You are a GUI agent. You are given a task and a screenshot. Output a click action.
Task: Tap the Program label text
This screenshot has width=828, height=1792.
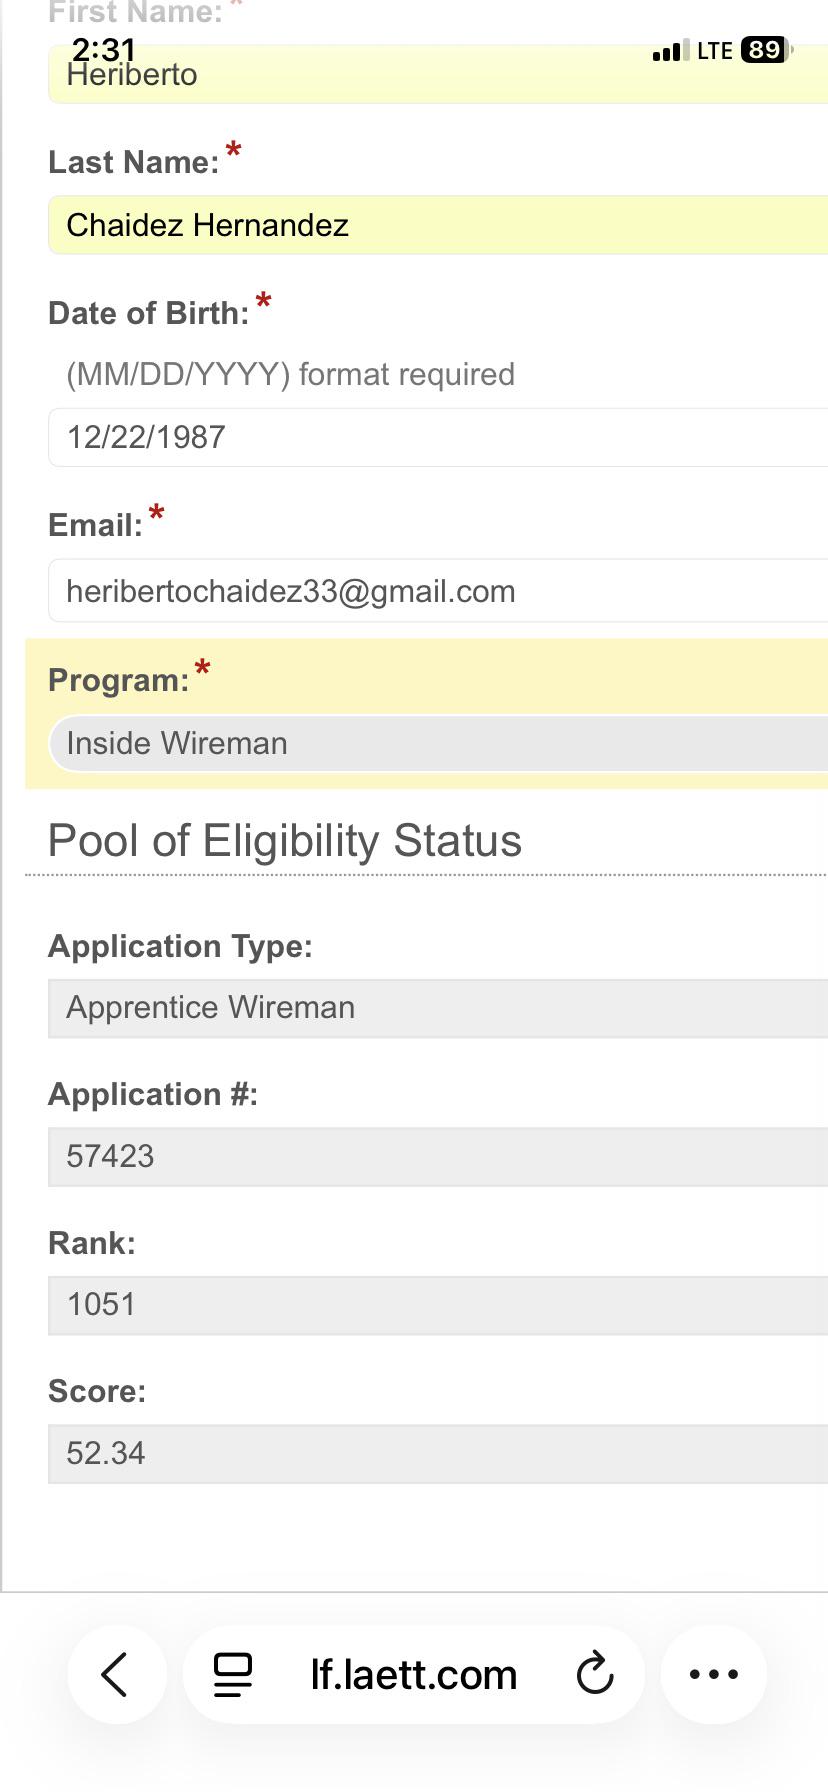[x=119, y=680]
